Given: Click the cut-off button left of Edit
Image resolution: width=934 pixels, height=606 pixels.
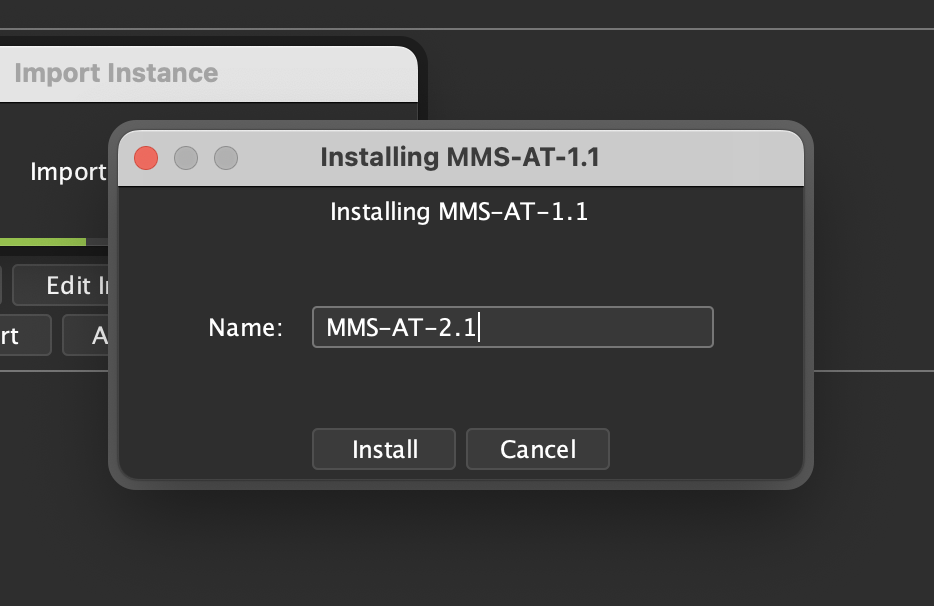Looking at the screenshot, I should pyautogui.click(x=0, y=286).
